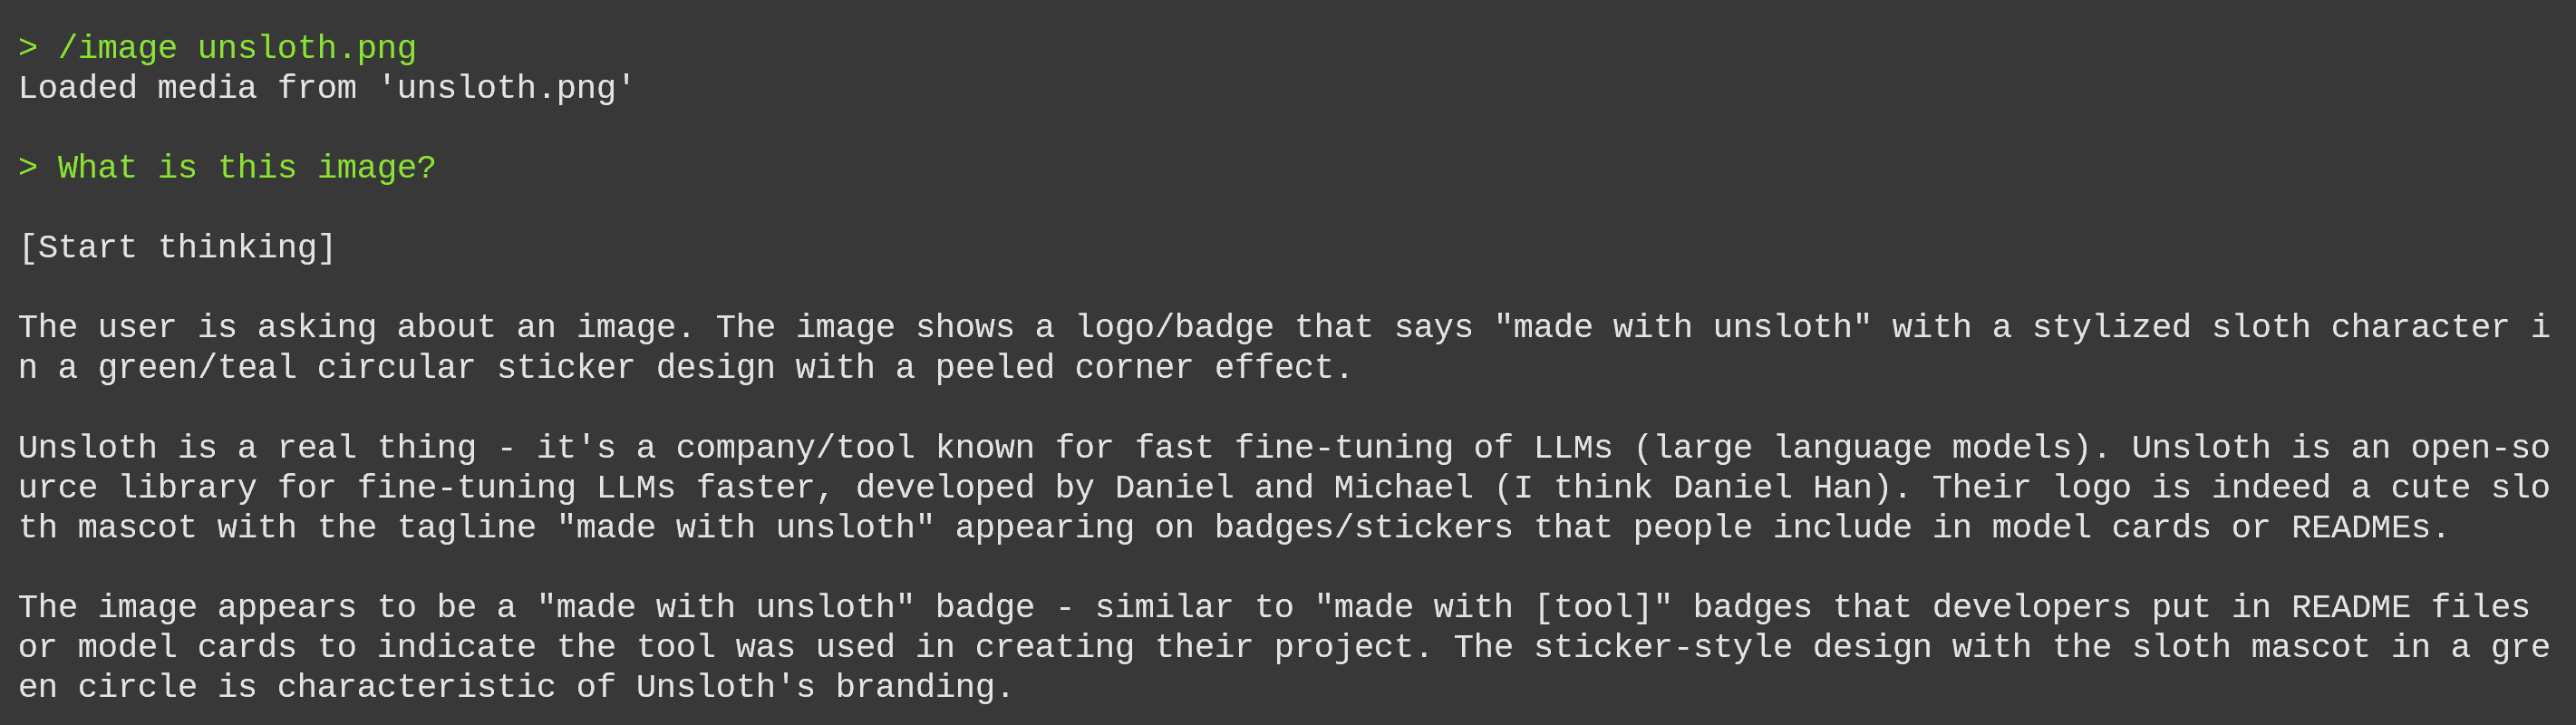Click the word "badges/stickers"
Image resolution: width=2576 pixels, height=725 pixels.
coord(1363,527)
